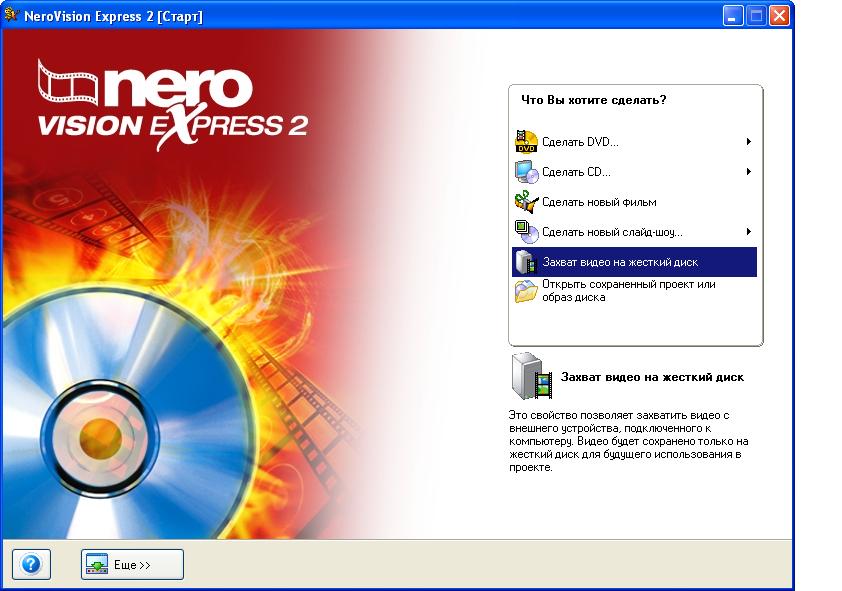Expand the Сделать CD submenu arrow
The height and width of the screenshot is (591, 842).
[x=749, y=172]
